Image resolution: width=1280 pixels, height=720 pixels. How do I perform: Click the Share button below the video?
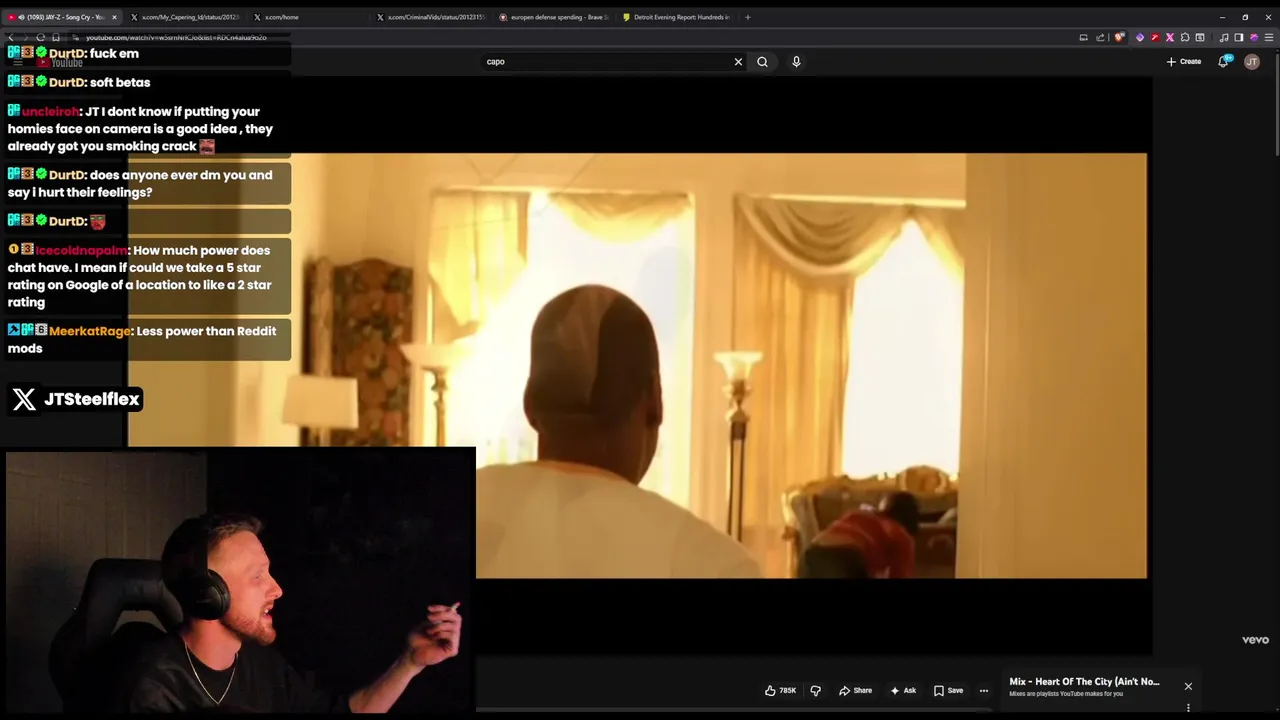tap(856, 690)
